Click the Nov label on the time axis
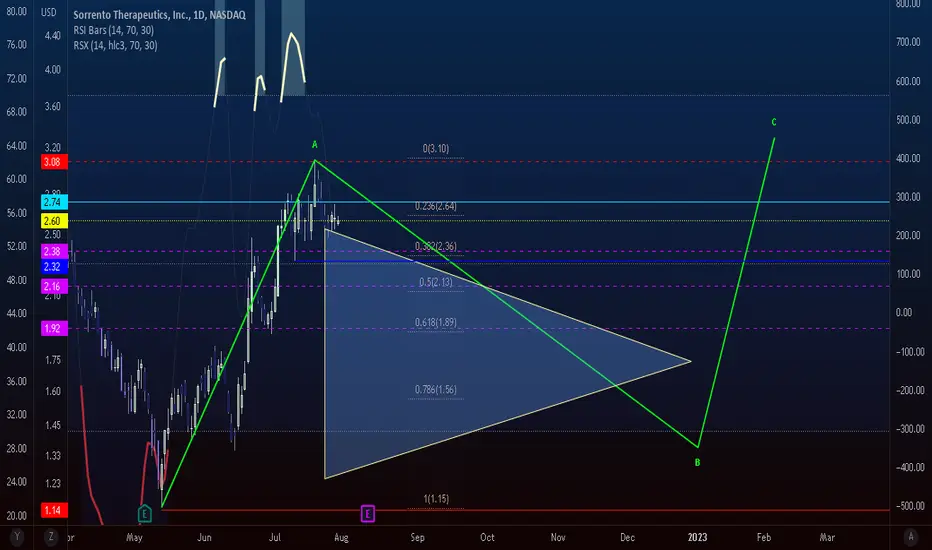 click(x=558, y=538)
